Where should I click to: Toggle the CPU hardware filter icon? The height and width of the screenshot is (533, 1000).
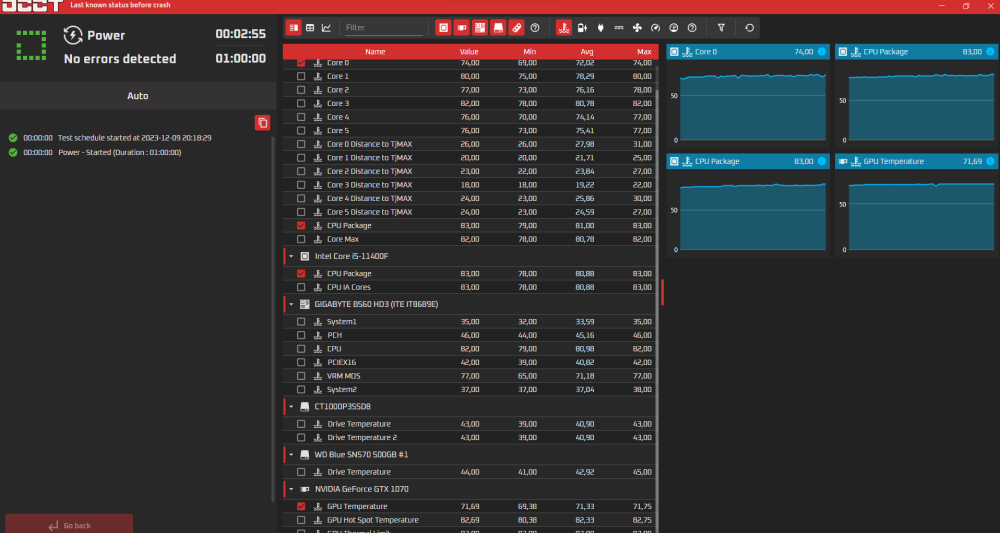(444, 27)
